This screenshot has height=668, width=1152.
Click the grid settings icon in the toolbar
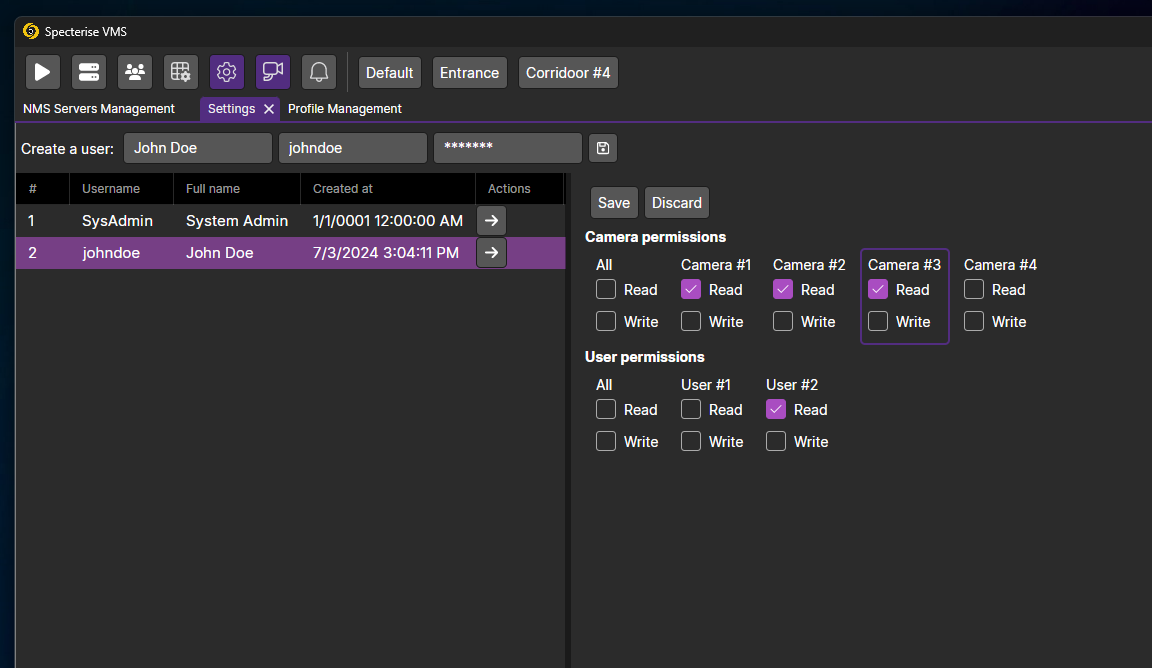181,72
